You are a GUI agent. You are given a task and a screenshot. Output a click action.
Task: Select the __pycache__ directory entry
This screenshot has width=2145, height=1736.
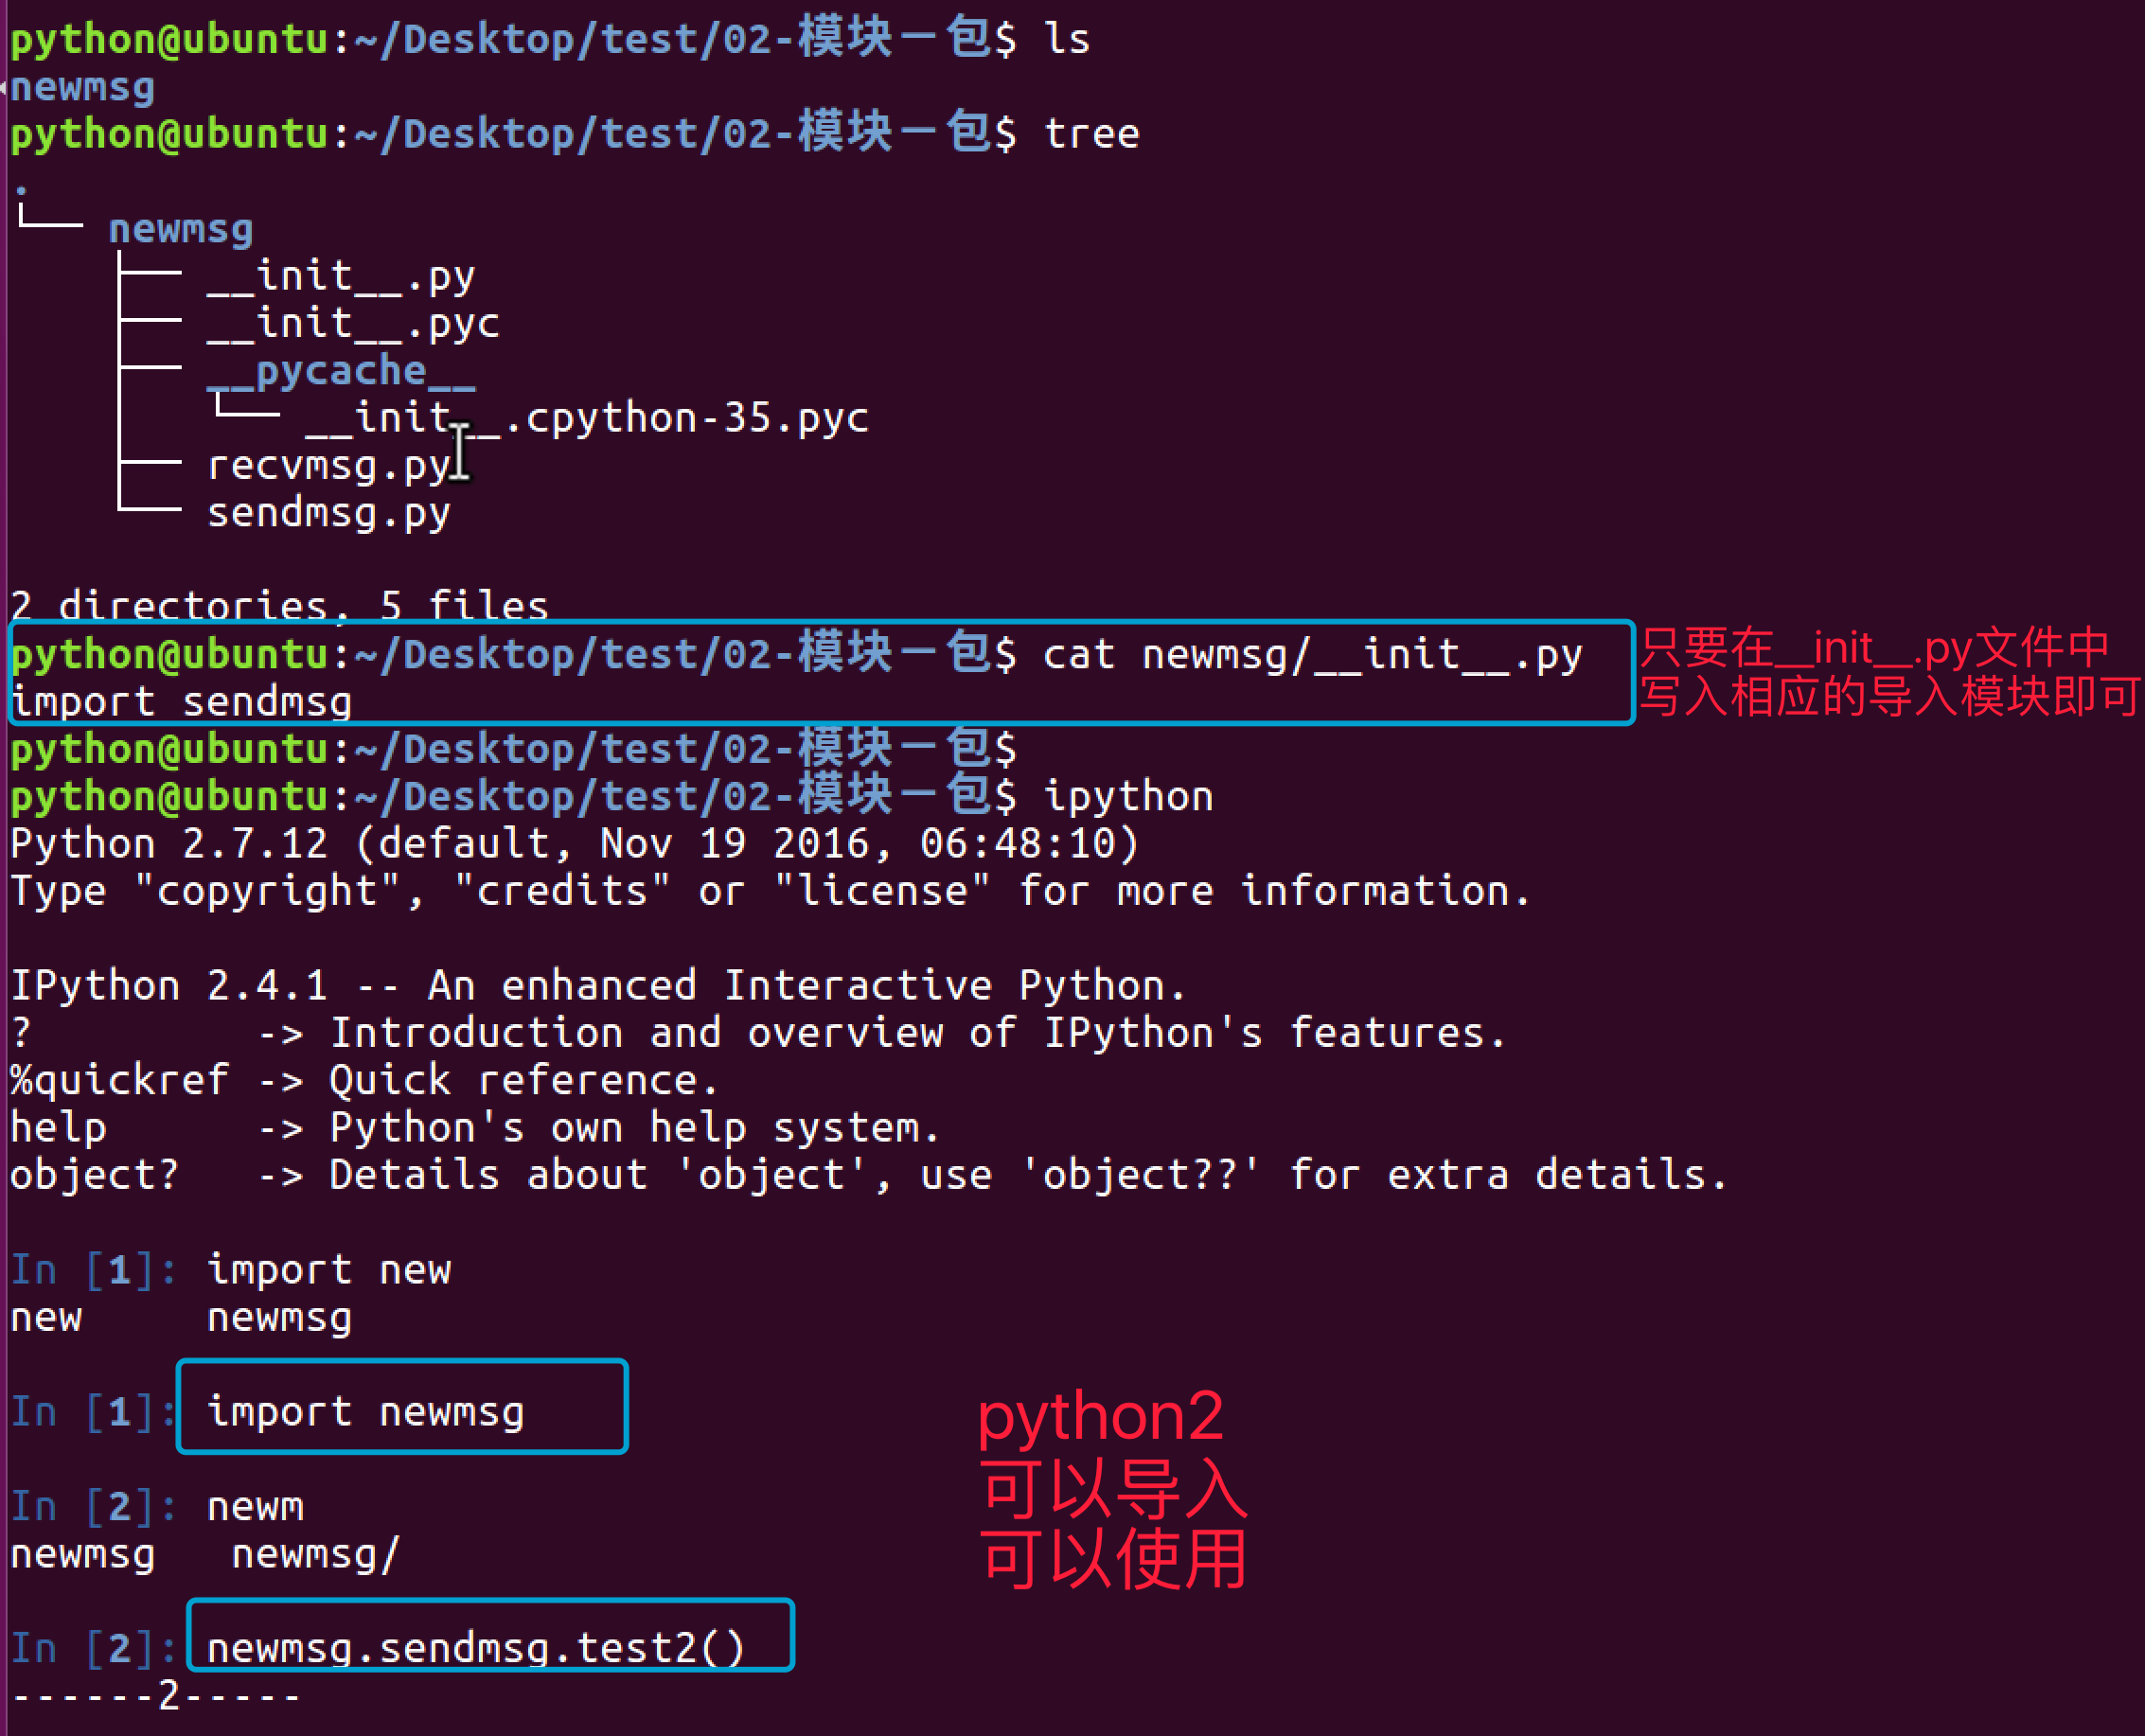341,371
